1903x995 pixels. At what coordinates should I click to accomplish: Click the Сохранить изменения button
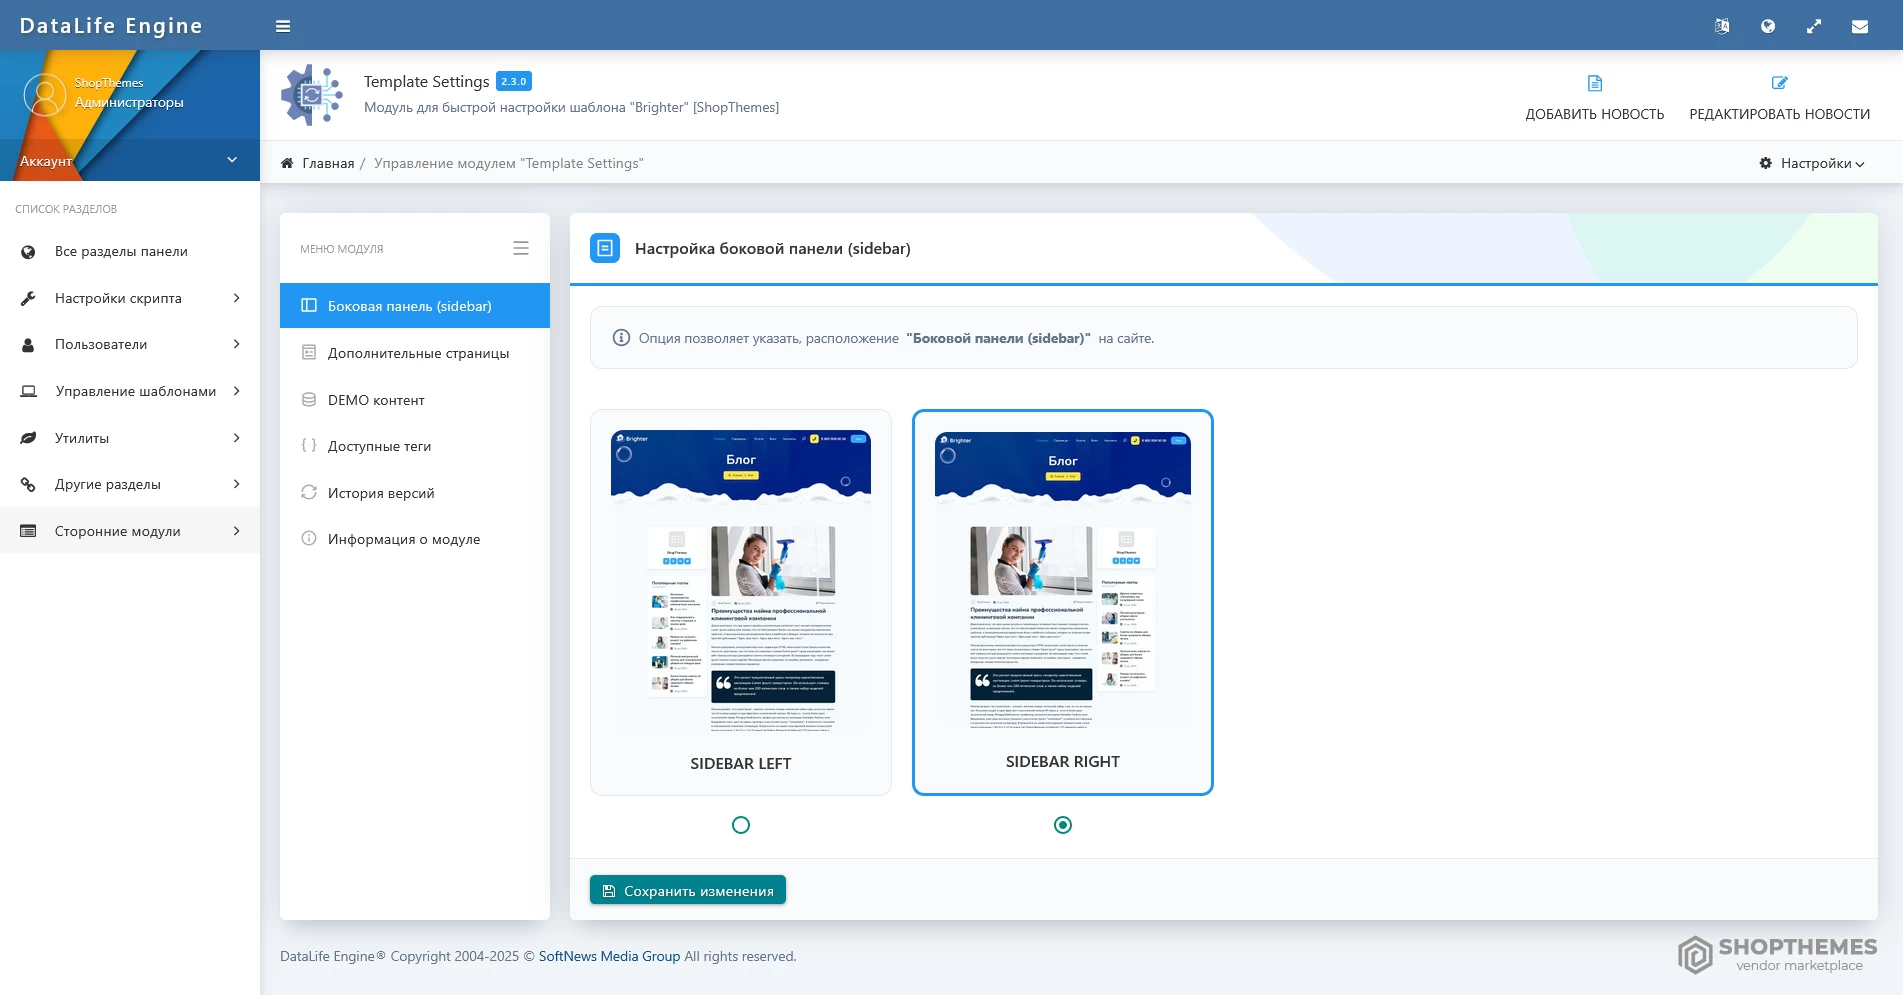click(x=688, y=890)
